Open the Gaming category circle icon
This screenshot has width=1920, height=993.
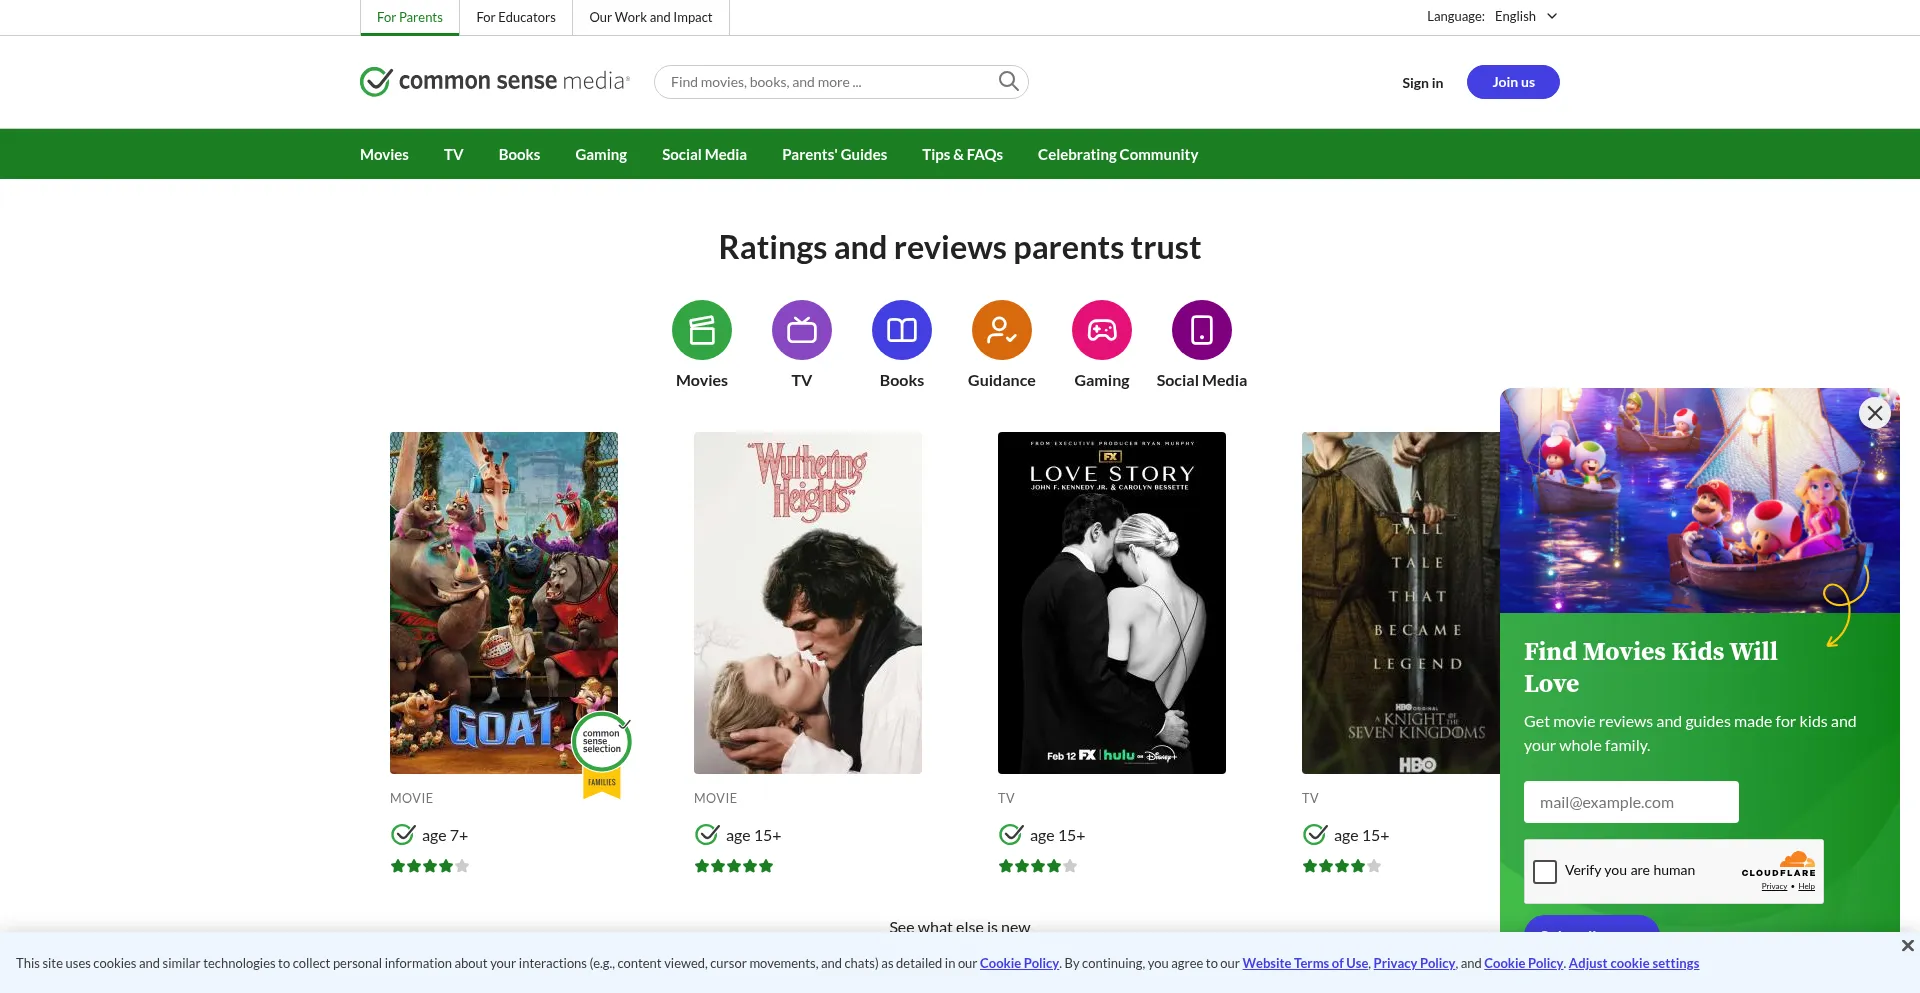(x=1102, y=330)
